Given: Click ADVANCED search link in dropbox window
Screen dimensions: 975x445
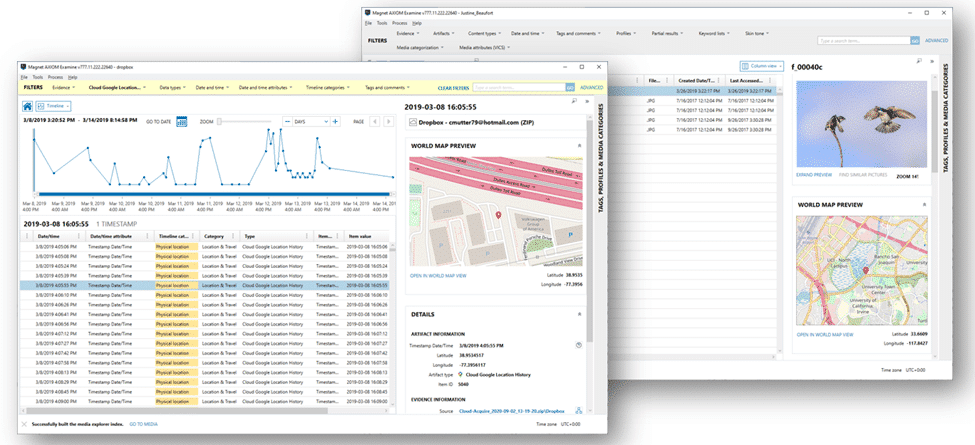Looking at the screenshot, I should [x=592, y=88].
